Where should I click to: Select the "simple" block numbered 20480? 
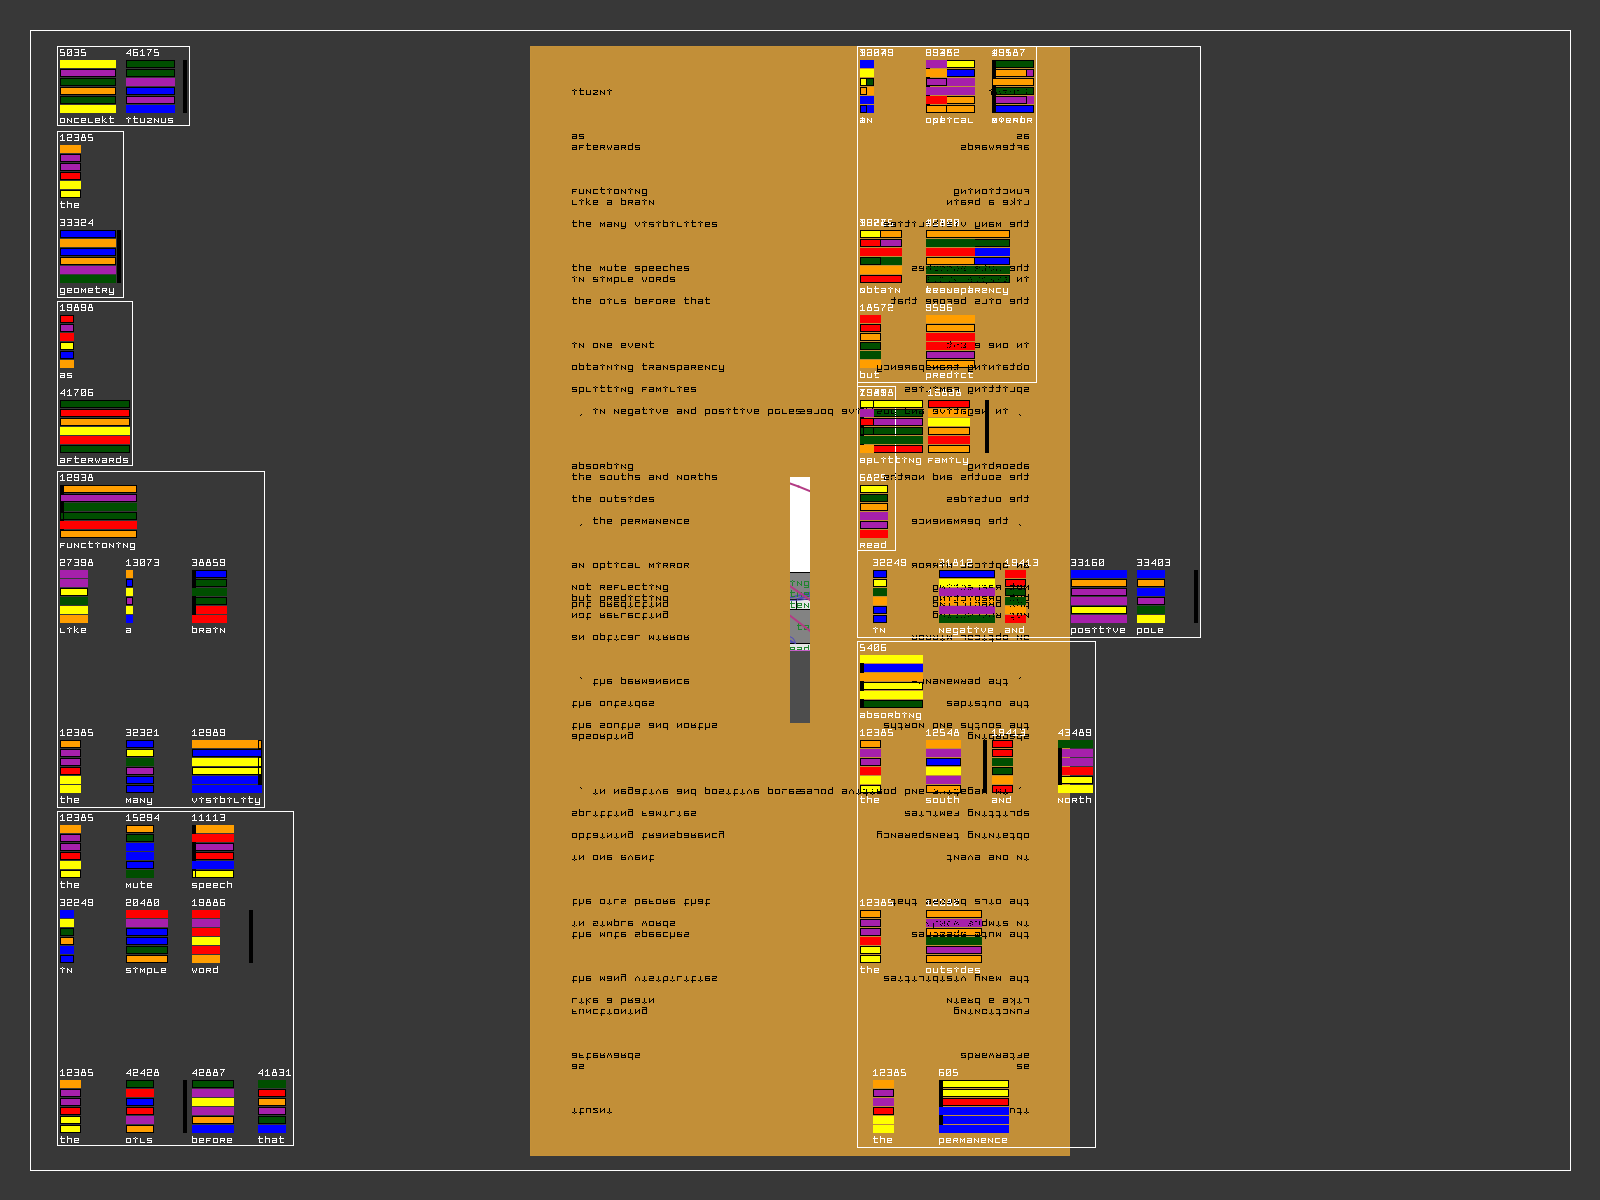coord(147,936)
